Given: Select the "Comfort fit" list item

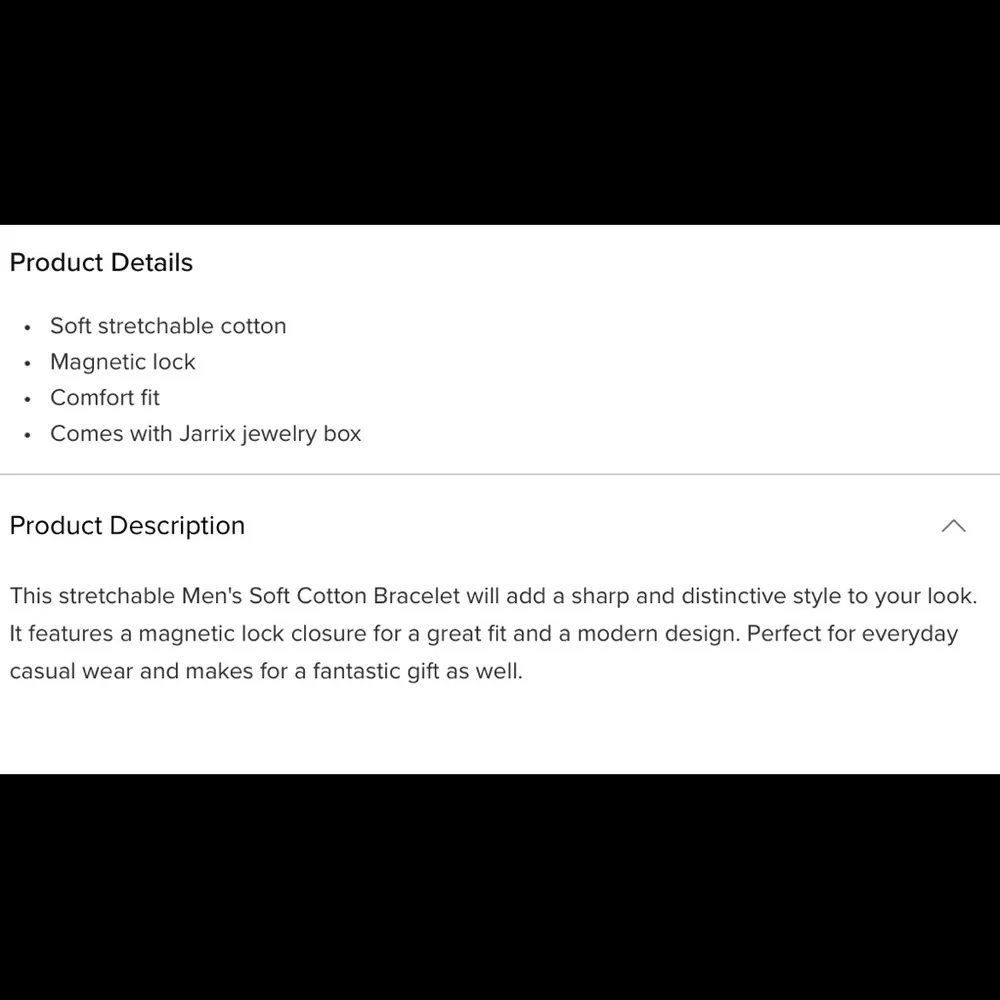Looking at the screenshot, I should coord(105,398).
